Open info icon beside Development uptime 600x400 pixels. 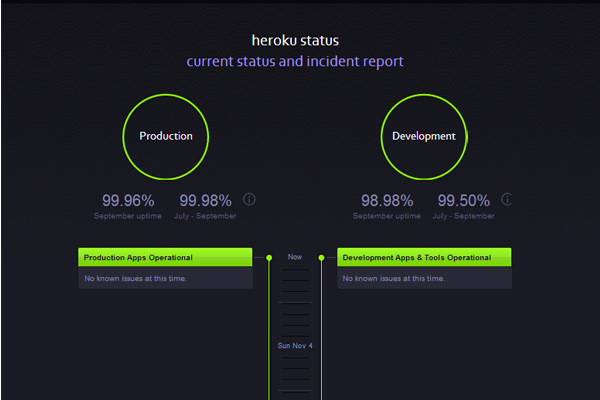[507, 199]
